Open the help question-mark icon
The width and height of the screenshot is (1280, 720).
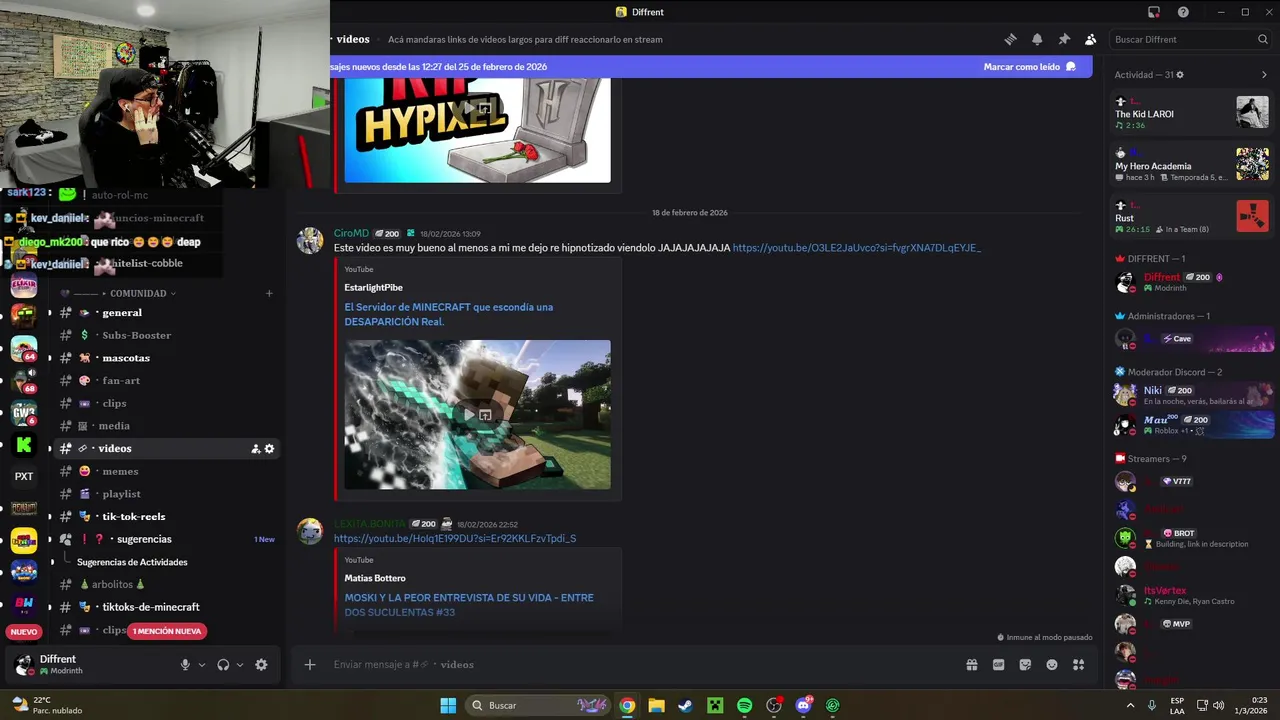(1183, 12)
